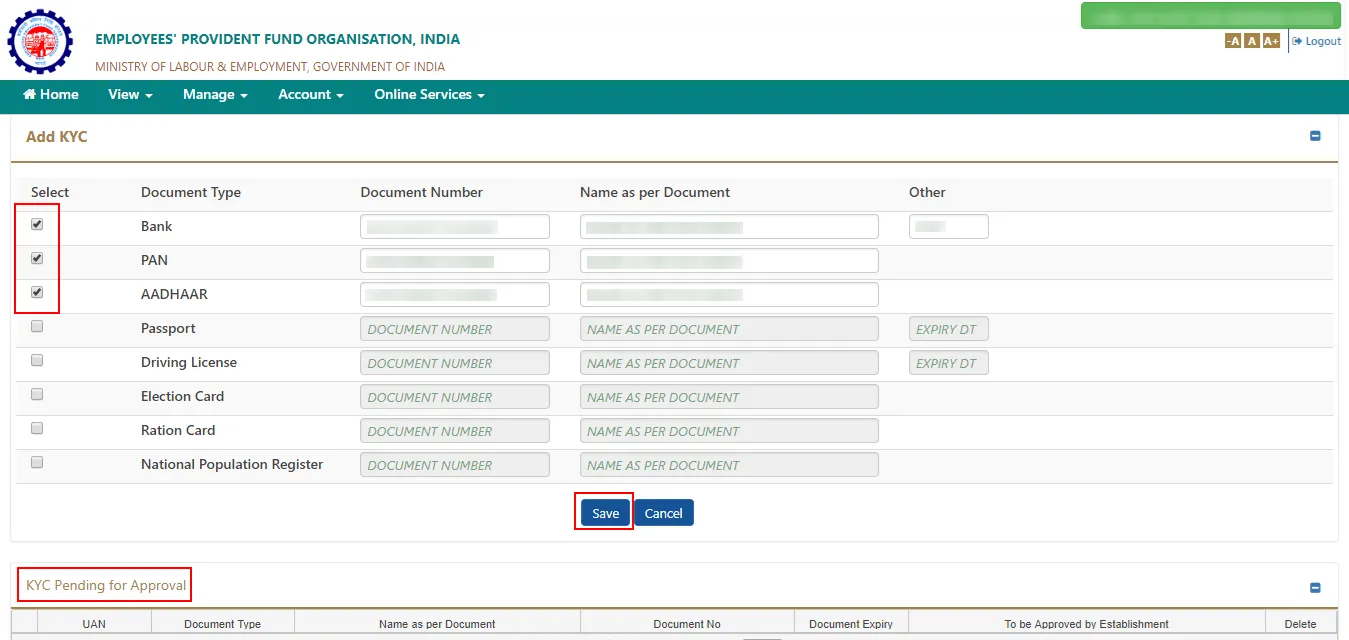Uncheck the AADHAAR checkbox
1349x640 pixels.
pyautogui.click(x=37, y=293)
